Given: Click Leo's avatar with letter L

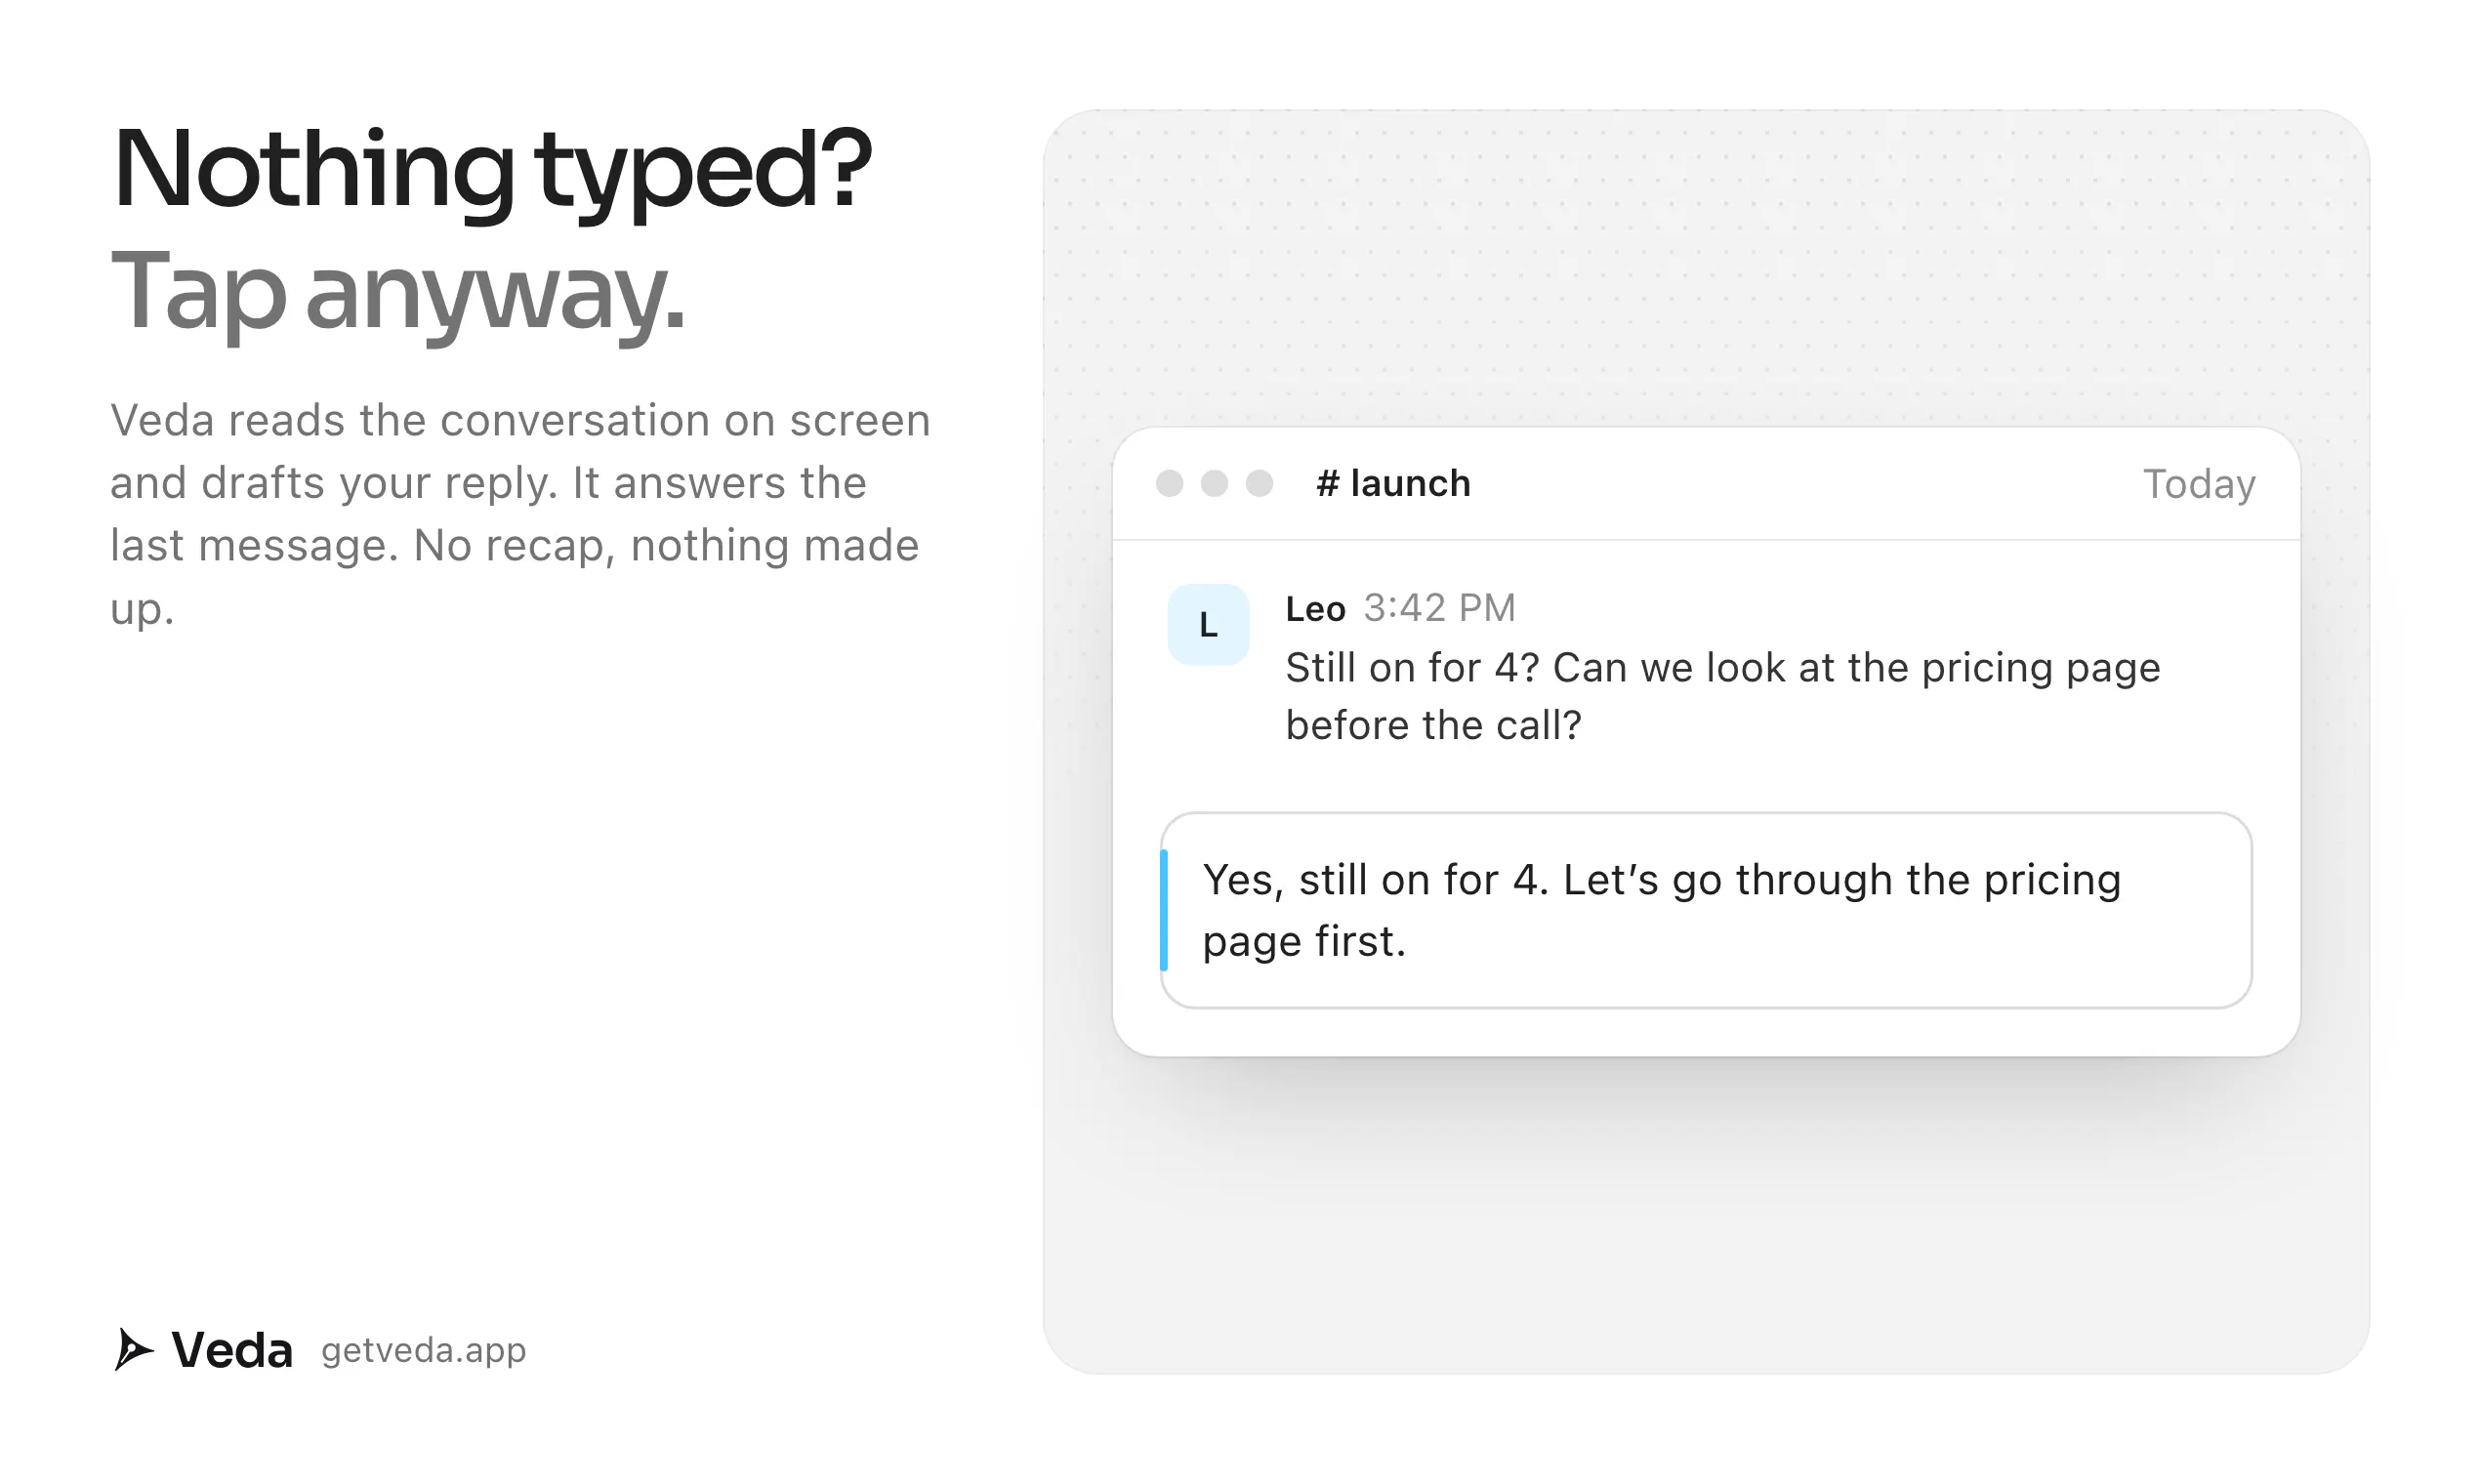Looking at the screenshot, I should [1208, 625].
